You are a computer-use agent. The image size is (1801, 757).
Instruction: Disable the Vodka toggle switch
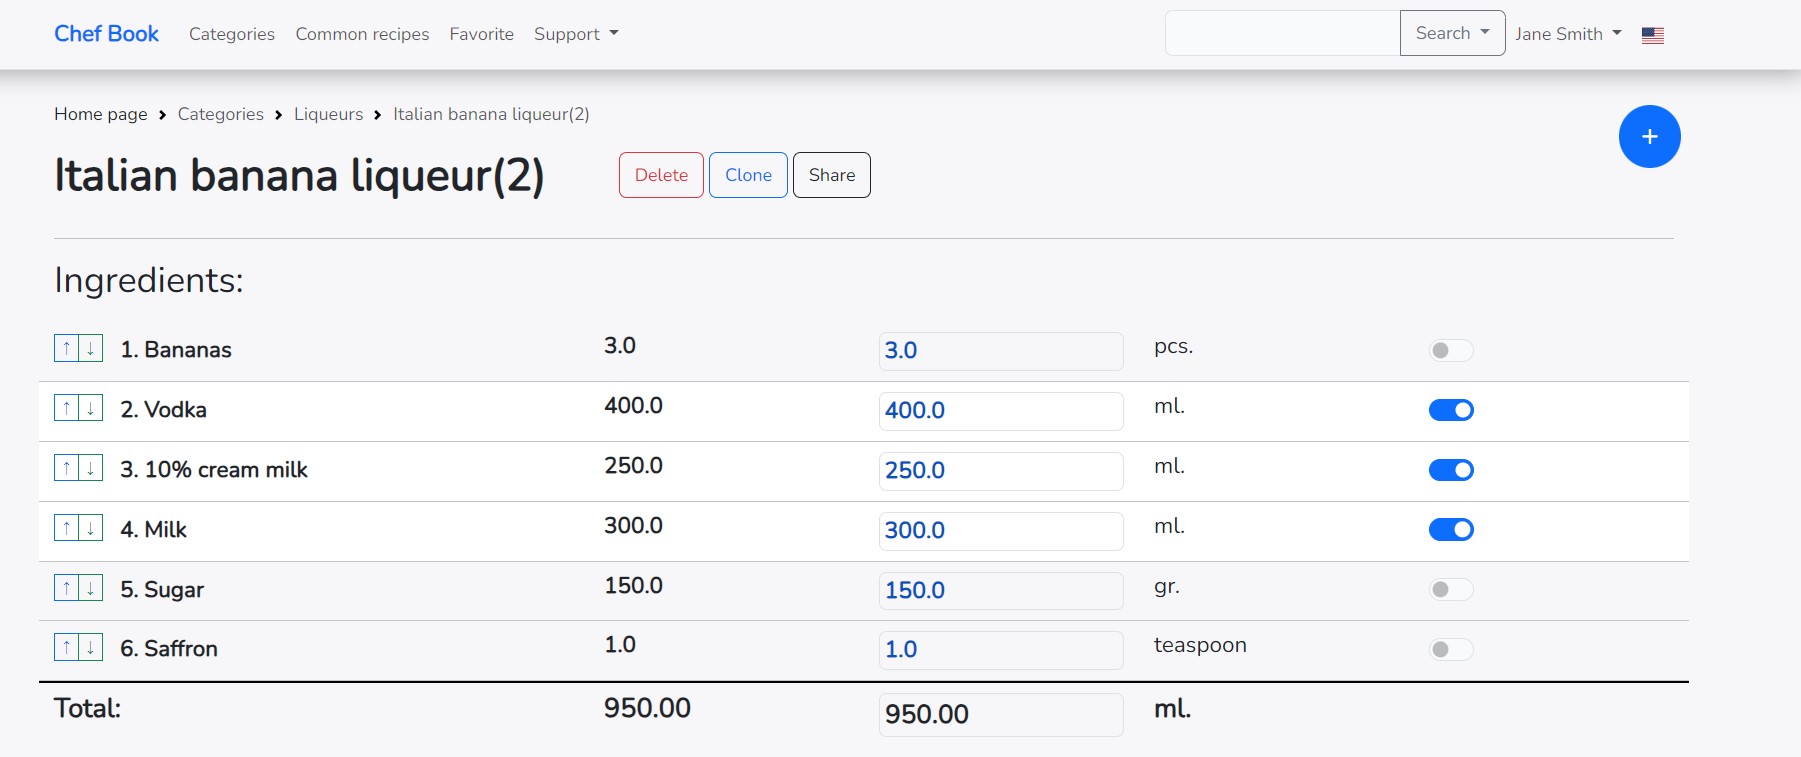coord(1450,410)
